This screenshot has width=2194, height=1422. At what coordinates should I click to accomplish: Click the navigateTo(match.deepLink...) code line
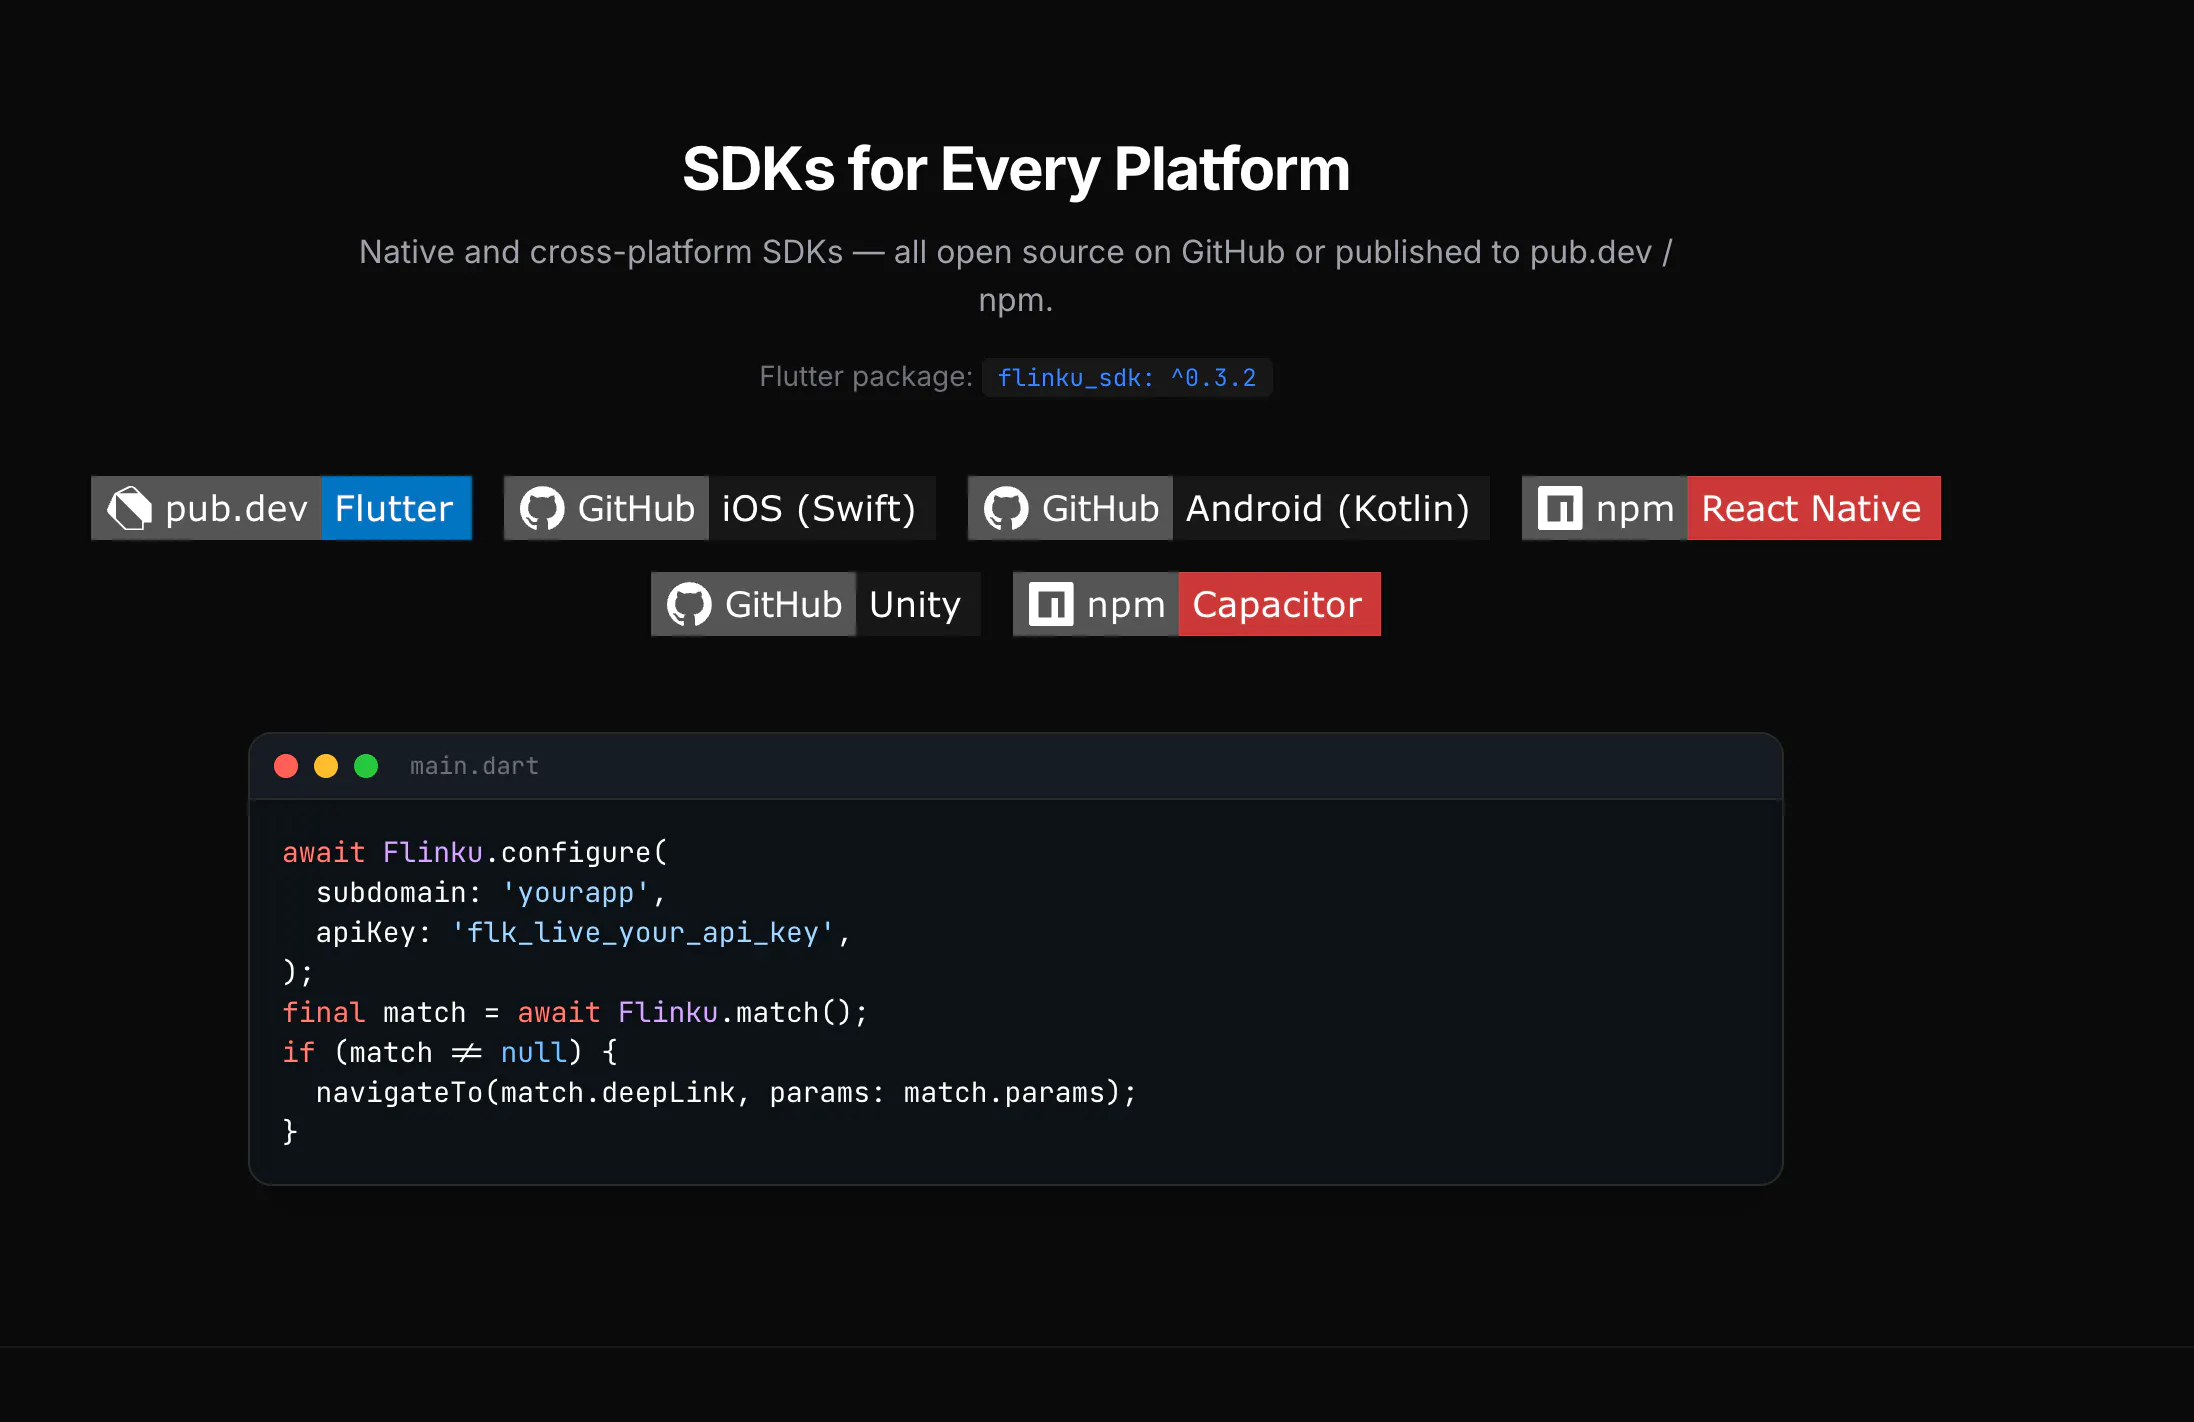pos(726,1092)
